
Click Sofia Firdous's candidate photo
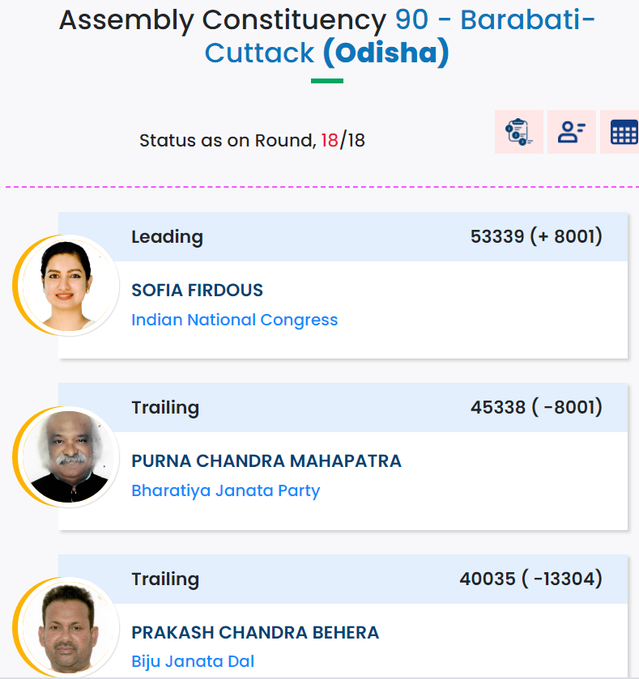[x=67, y=286]
